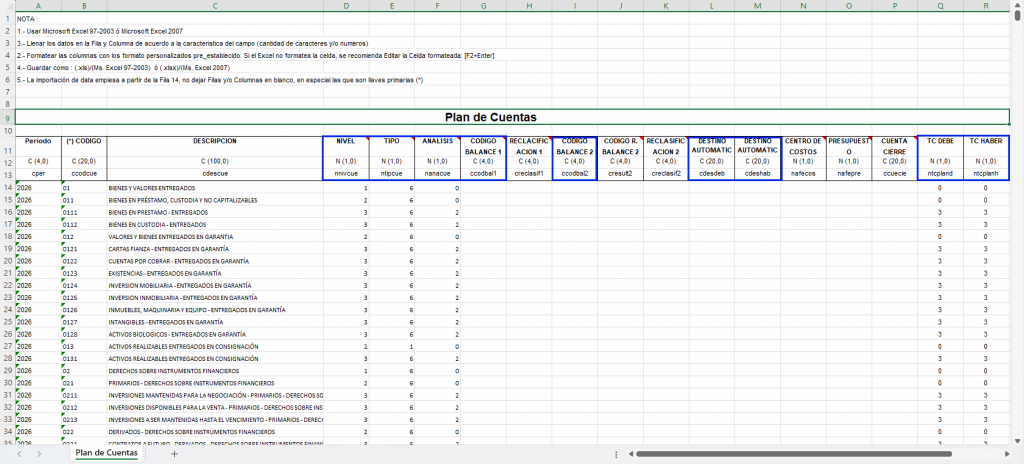Click the 'CODIGO R. BALANCE 2' header cell
Viewport: 1024px width, 464px height.
click(620, 146)
